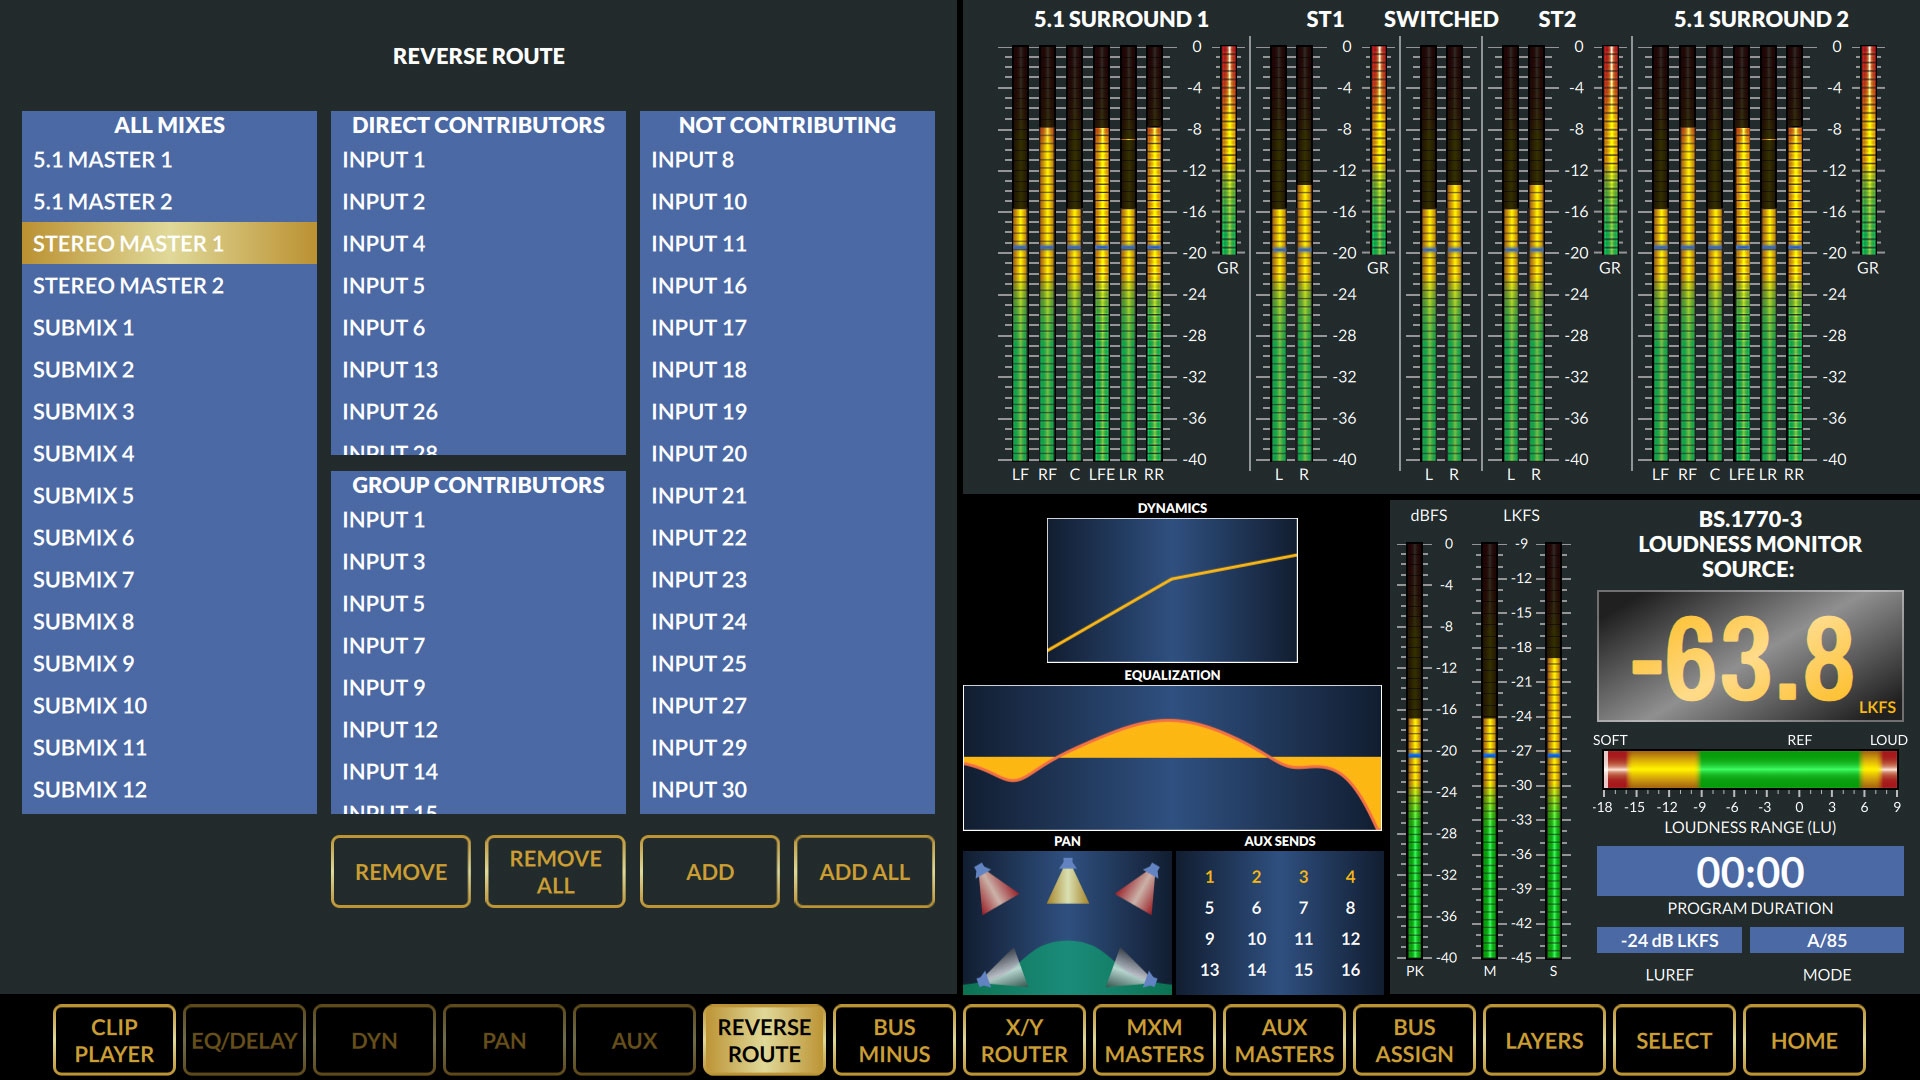The height and width of the screenshot is (1080, 1920).
Task: Select Input 30 under Not Contributing
Action: (x=787, y=790)
